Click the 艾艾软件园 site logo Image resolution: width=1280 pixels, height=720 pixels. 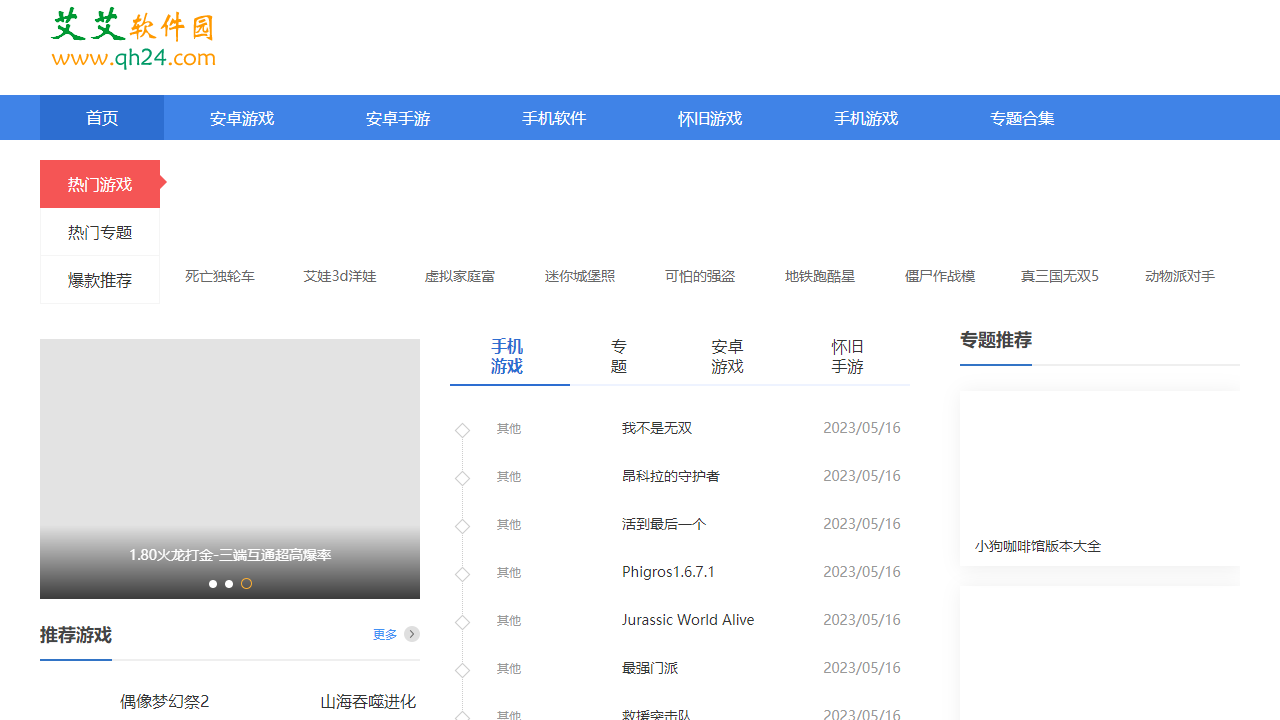click(x=133, y=40)
